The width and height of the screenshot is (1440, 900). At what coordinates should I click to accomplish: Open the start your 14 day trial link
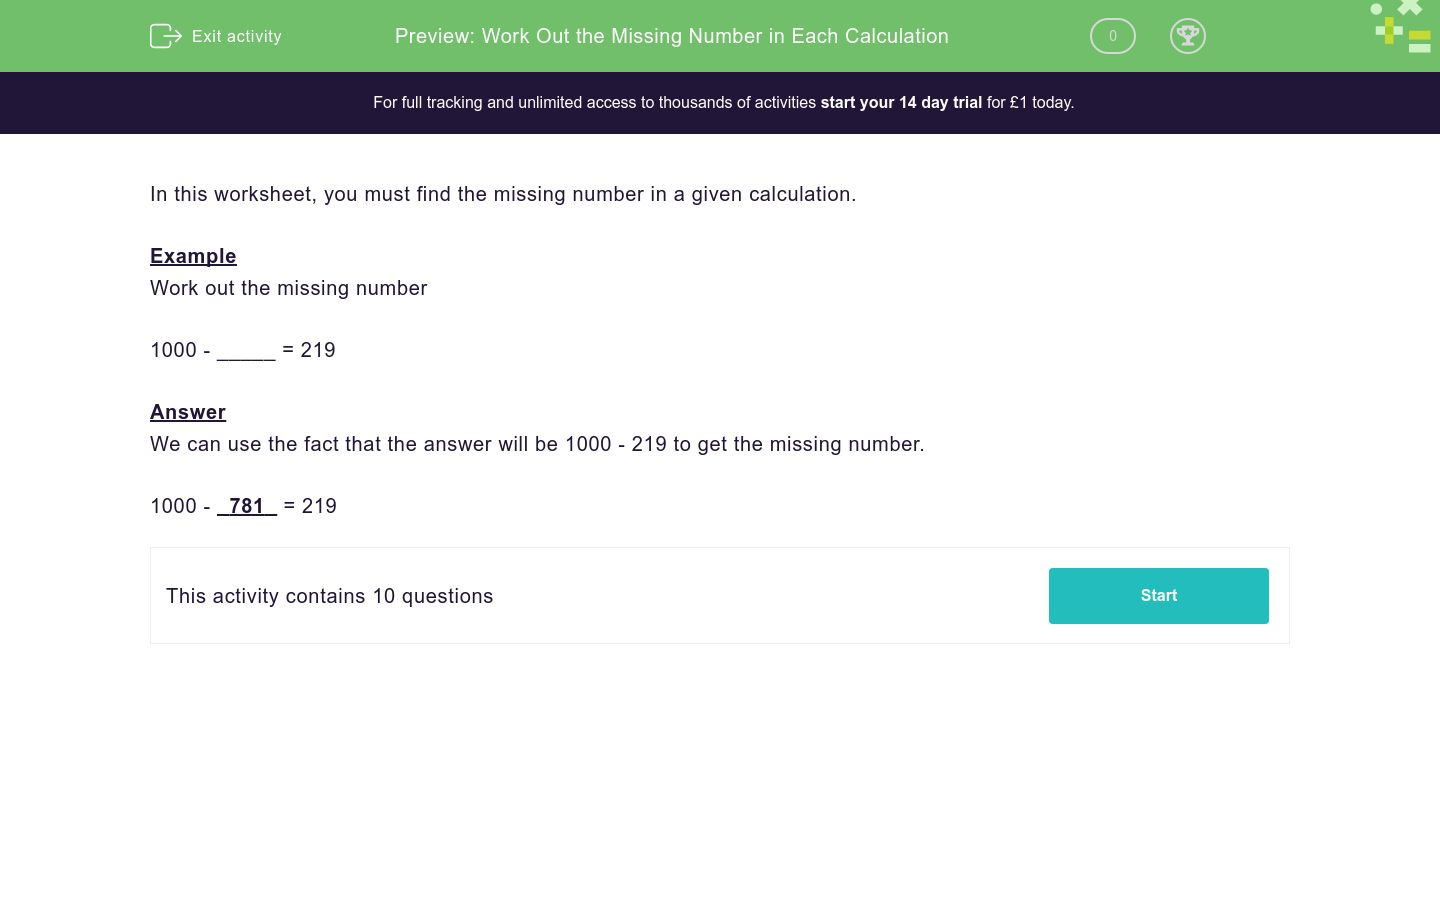(900, 102)
